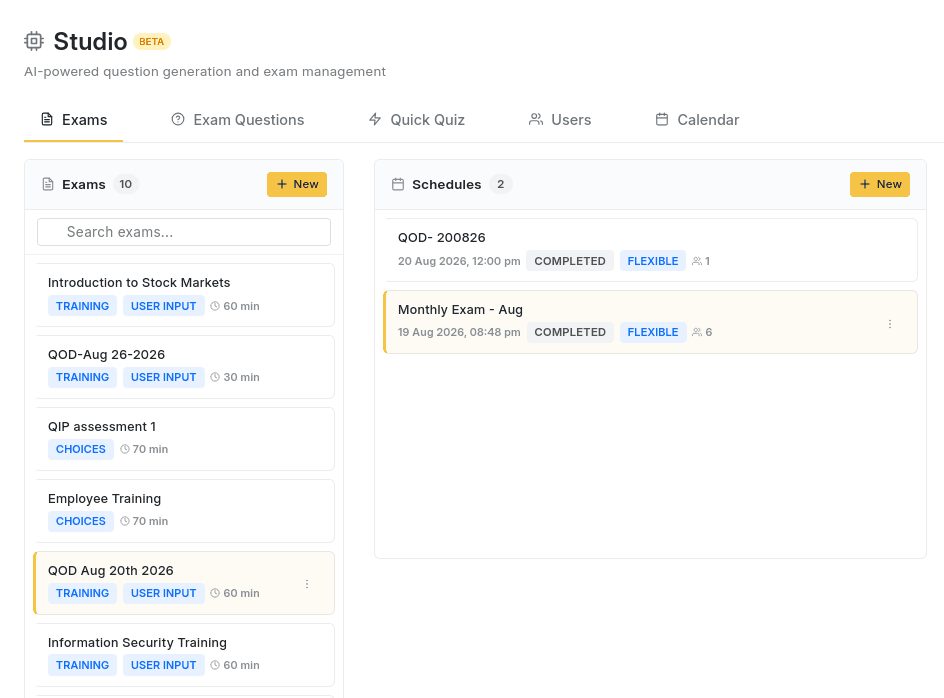
Task: Click TRAINING tag on Introduction to Stock Markets
Action: point(82,306)
